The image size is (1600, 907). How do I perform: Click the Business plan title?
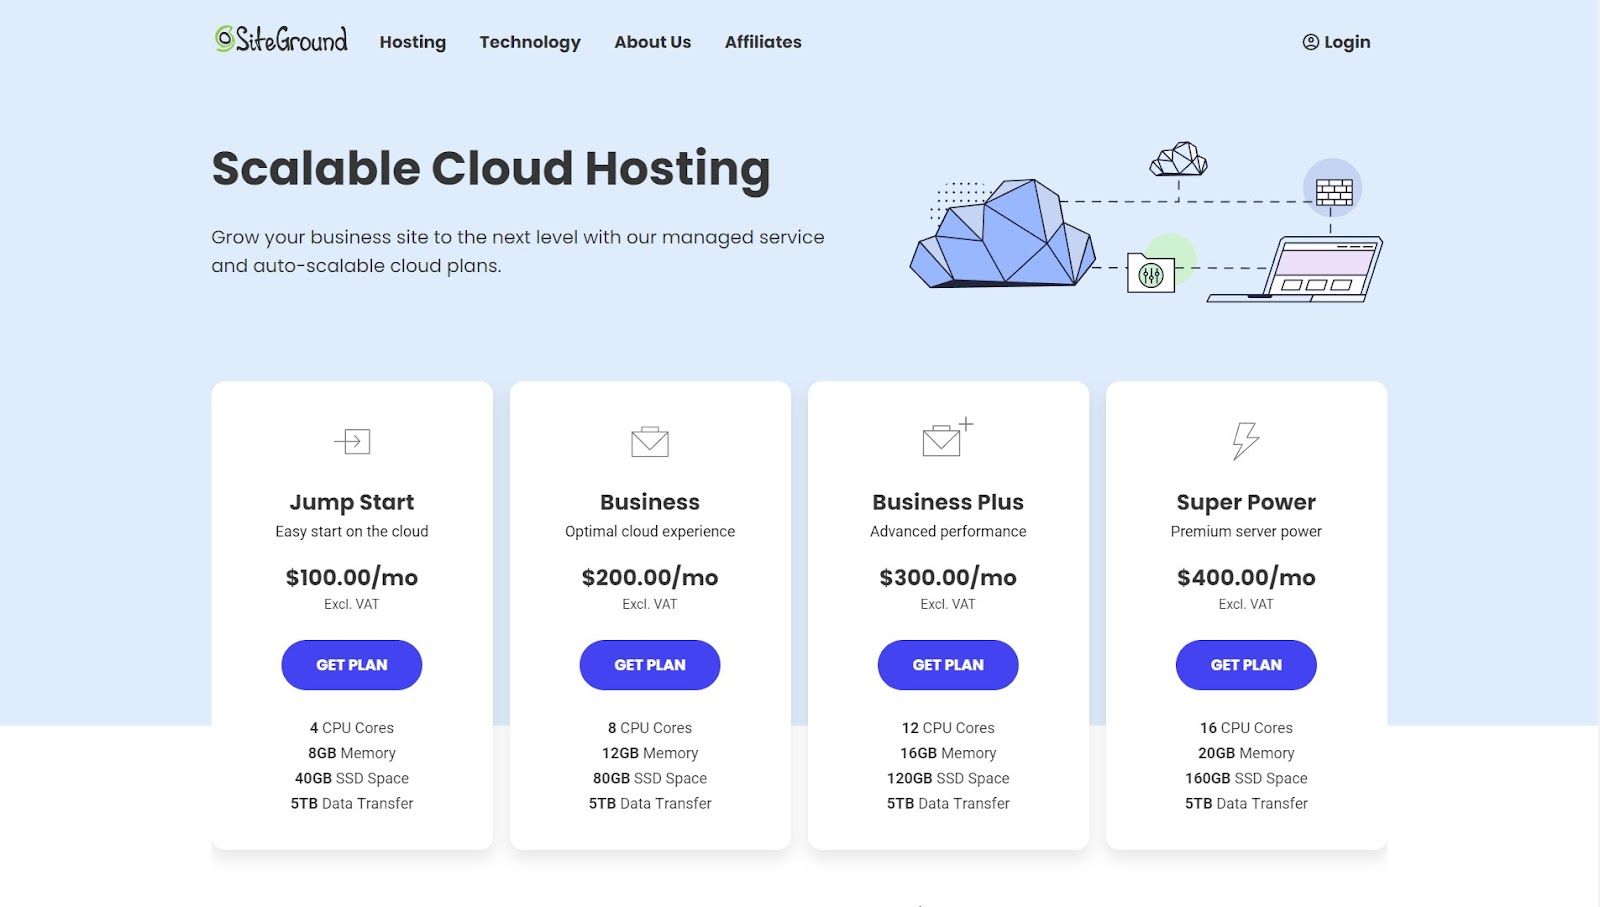650,502
